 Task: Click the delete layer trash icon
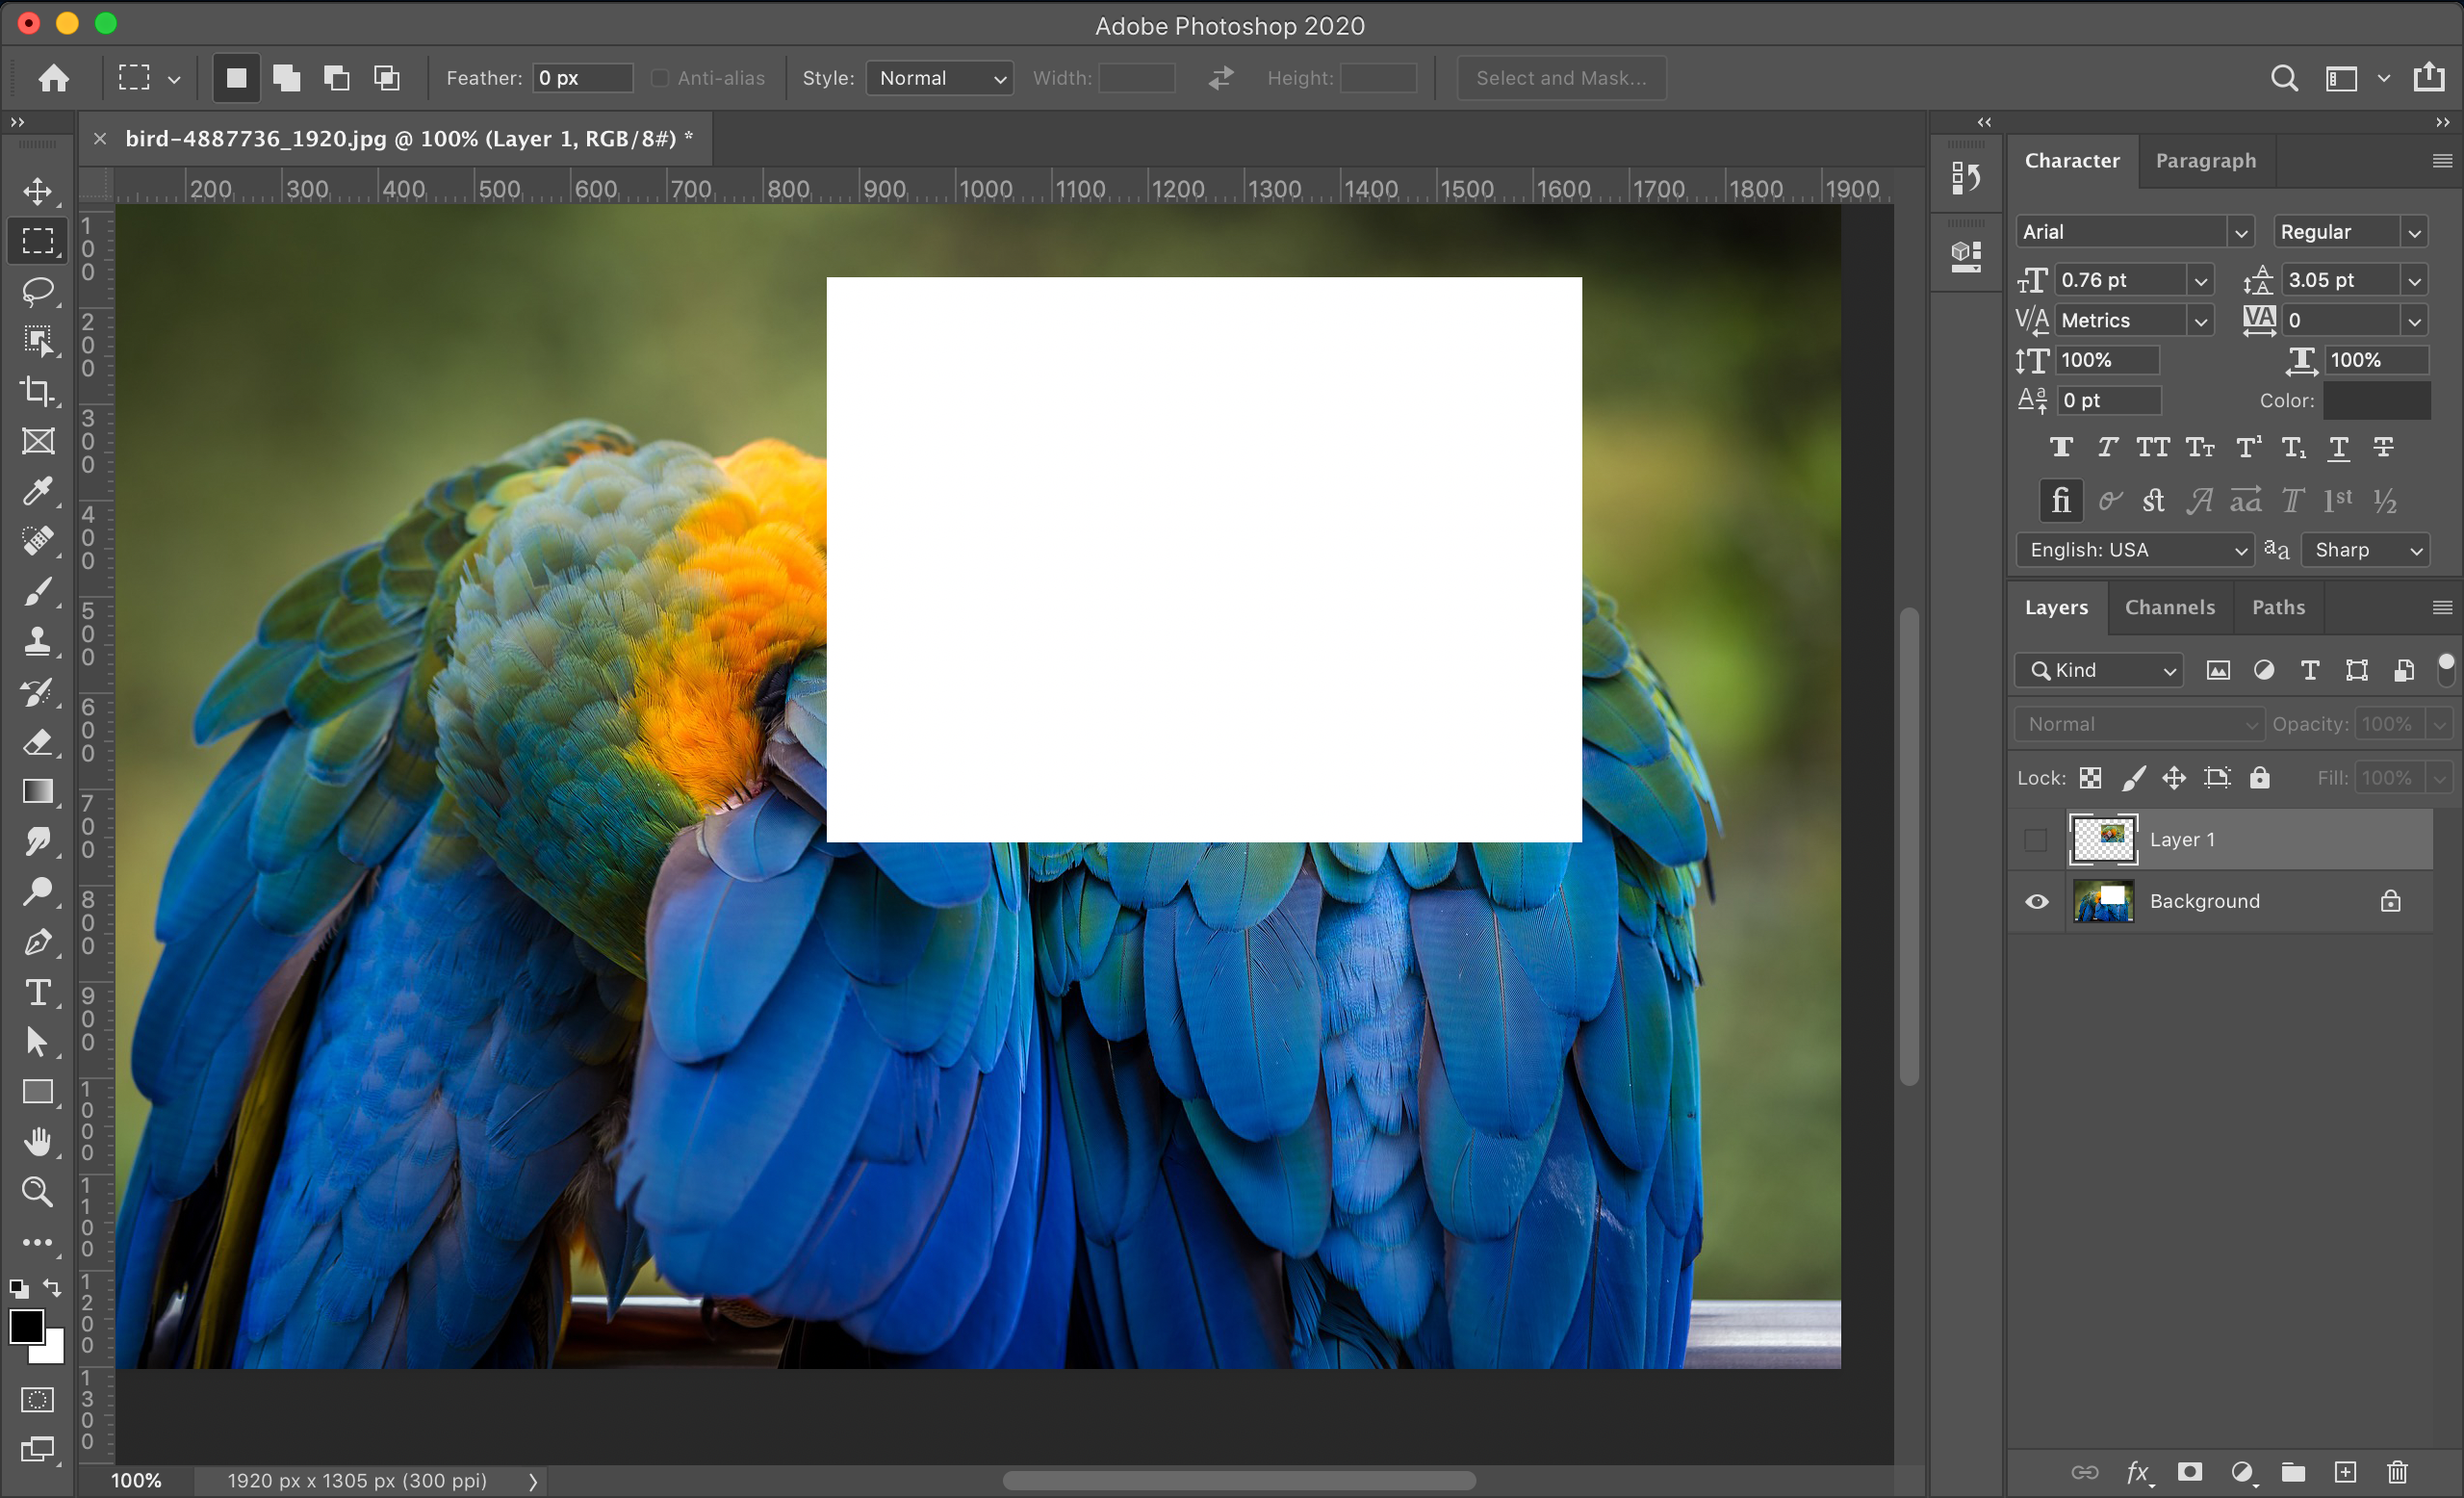pyautogui.click(x=2397, y=1472)
